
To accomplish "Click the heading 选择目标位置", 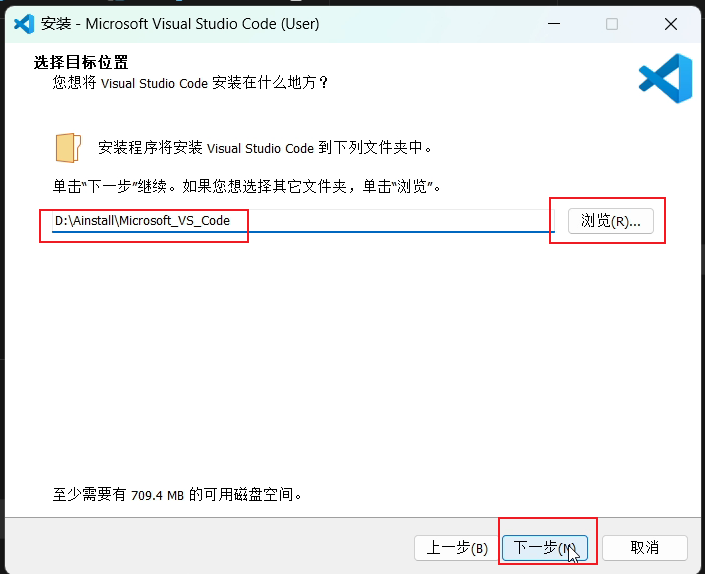I will tap(81, 62).
